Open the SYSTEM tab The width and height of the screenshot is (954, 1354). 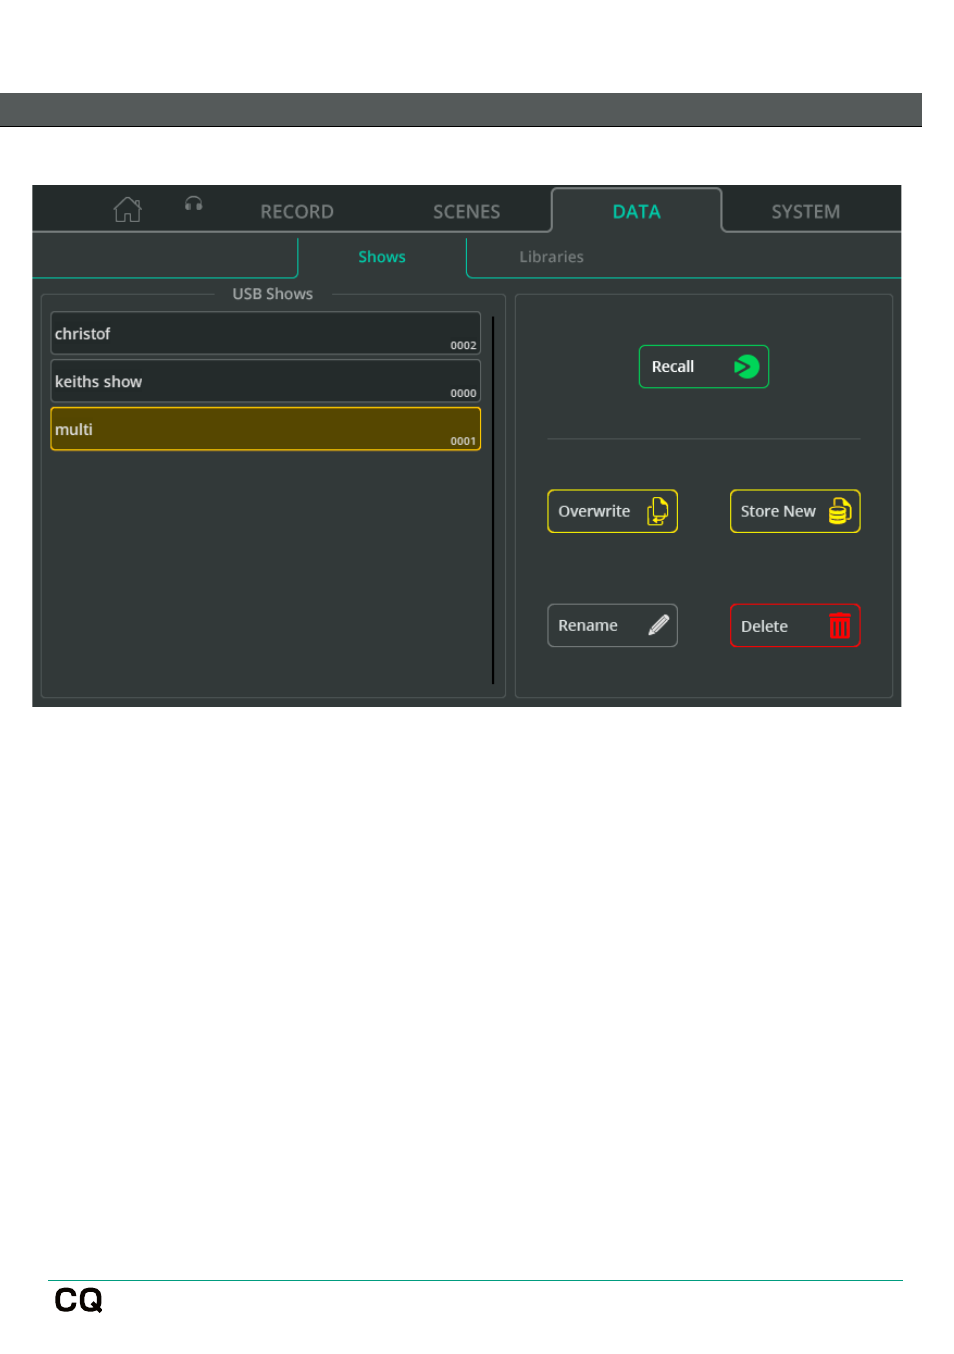tap(805, 212)
